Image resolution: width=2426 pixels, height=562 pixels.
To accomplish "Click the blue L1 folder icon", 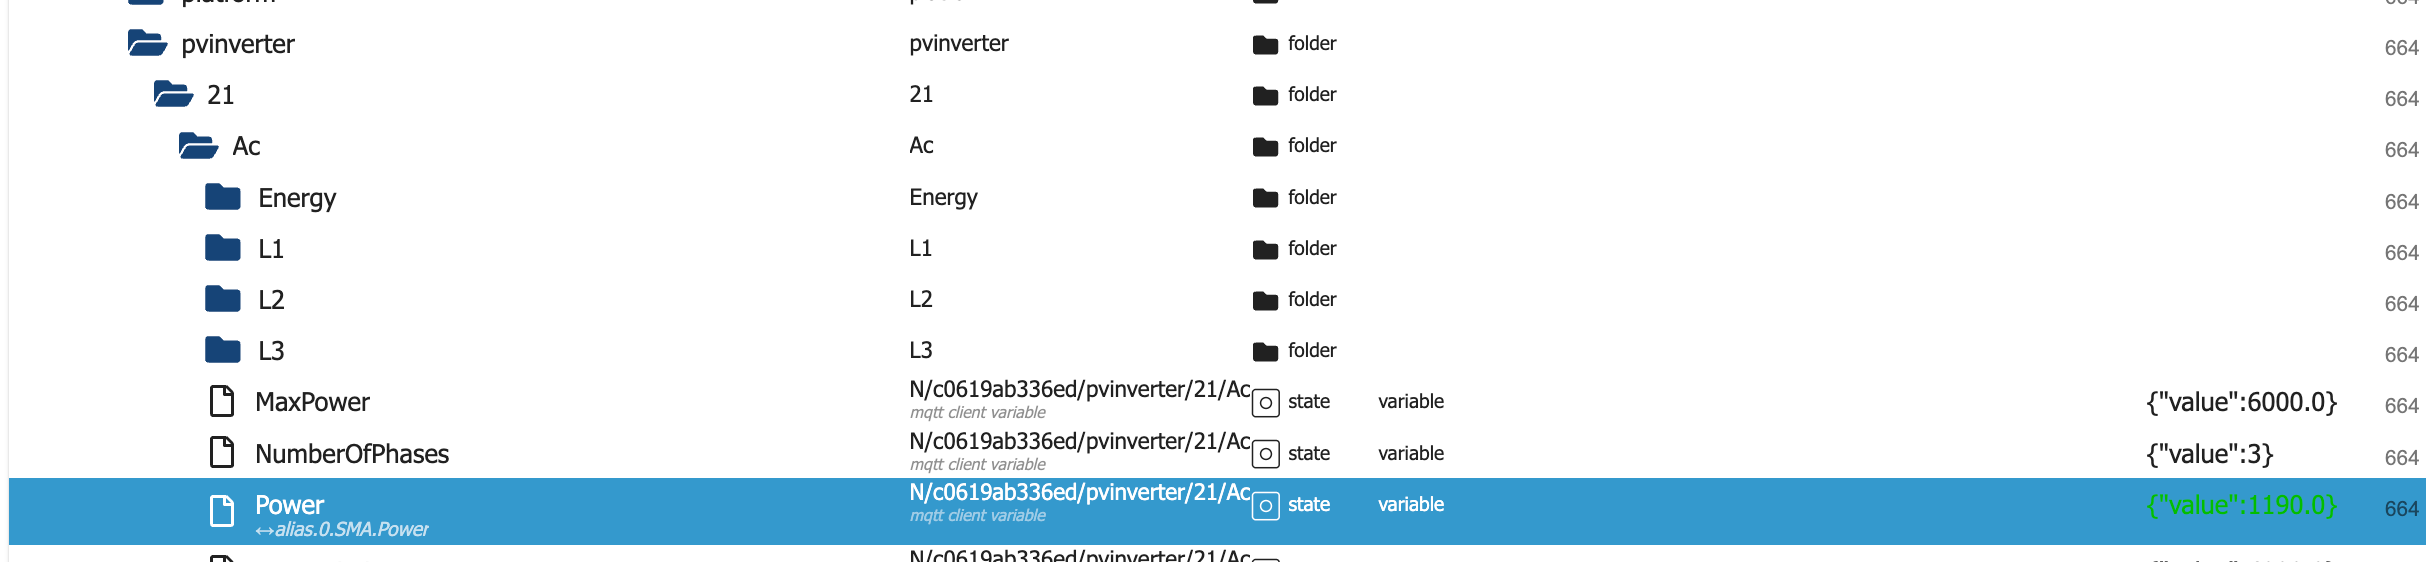I will [223, 248].
